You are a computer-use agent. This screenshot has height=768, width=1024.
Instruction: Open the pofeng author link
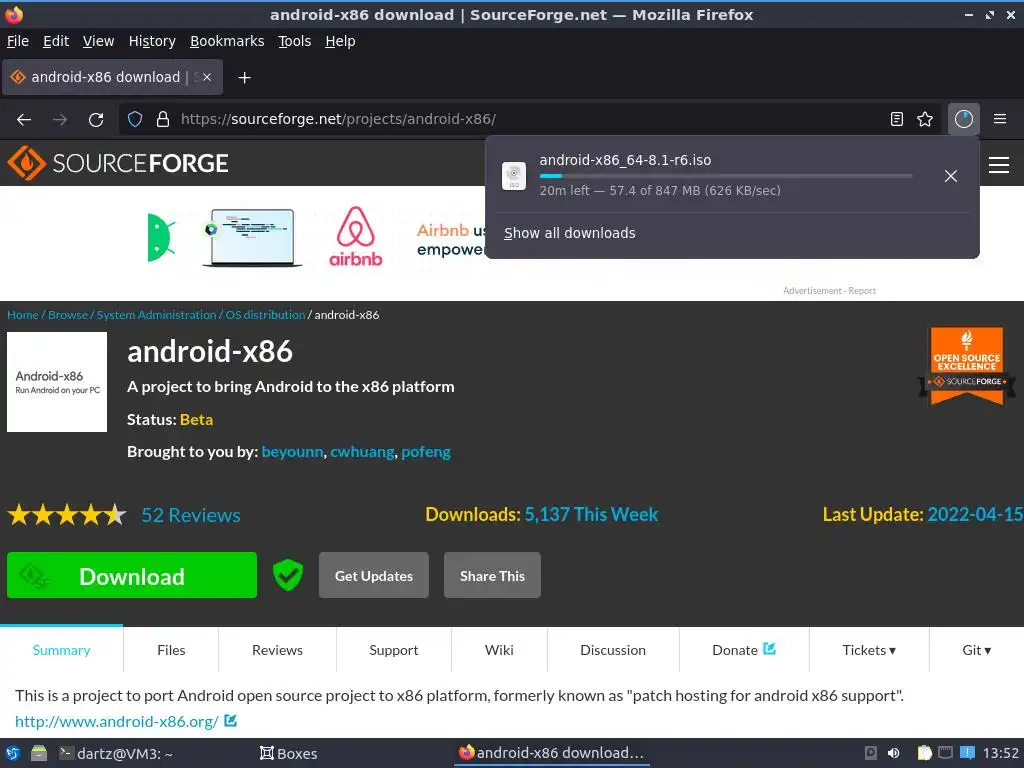click(426, 452)
